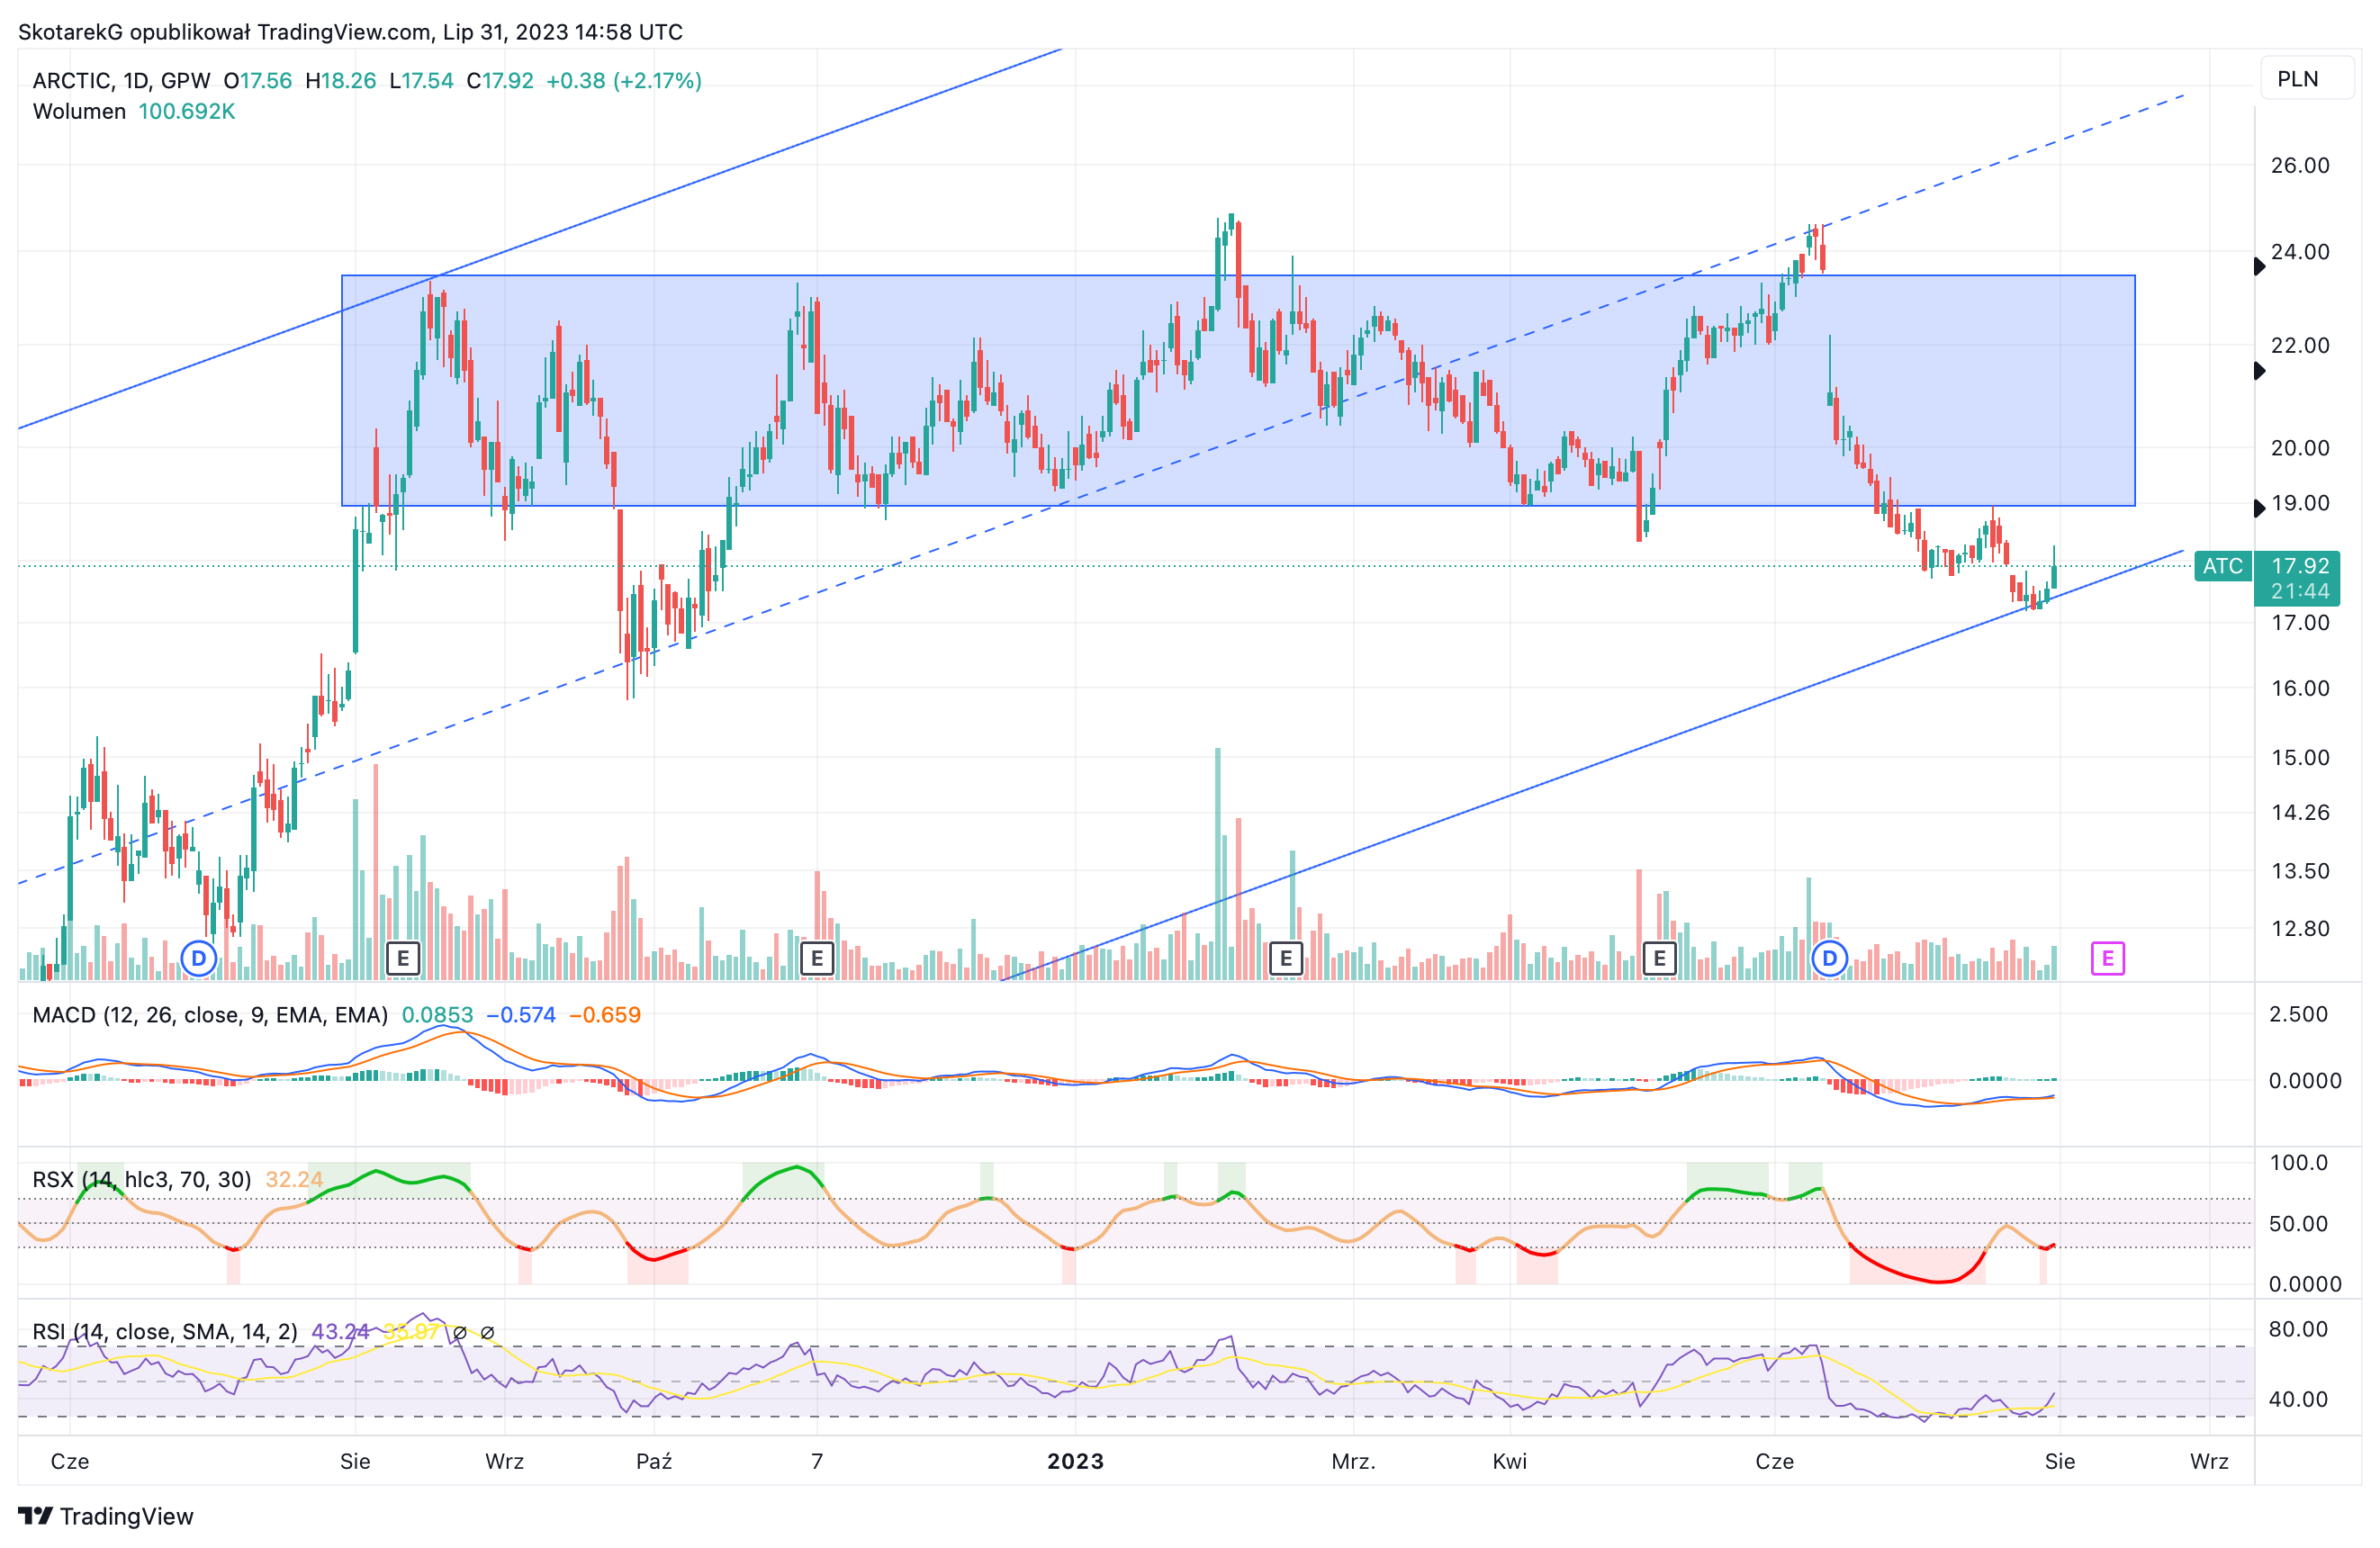Click the ATC symbol price tag
The height and width of the screenshot is (1548, 2380).
click(2222, 566)
